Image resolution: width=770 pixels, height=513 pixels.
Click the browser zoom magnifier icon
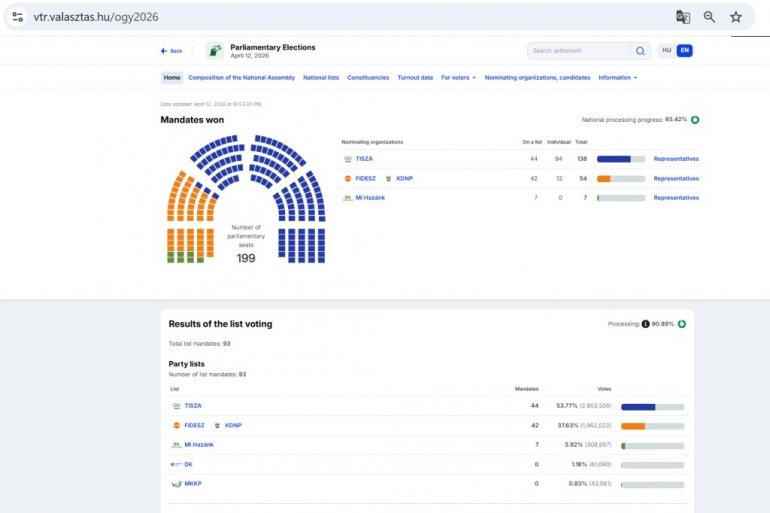(709, 17)
